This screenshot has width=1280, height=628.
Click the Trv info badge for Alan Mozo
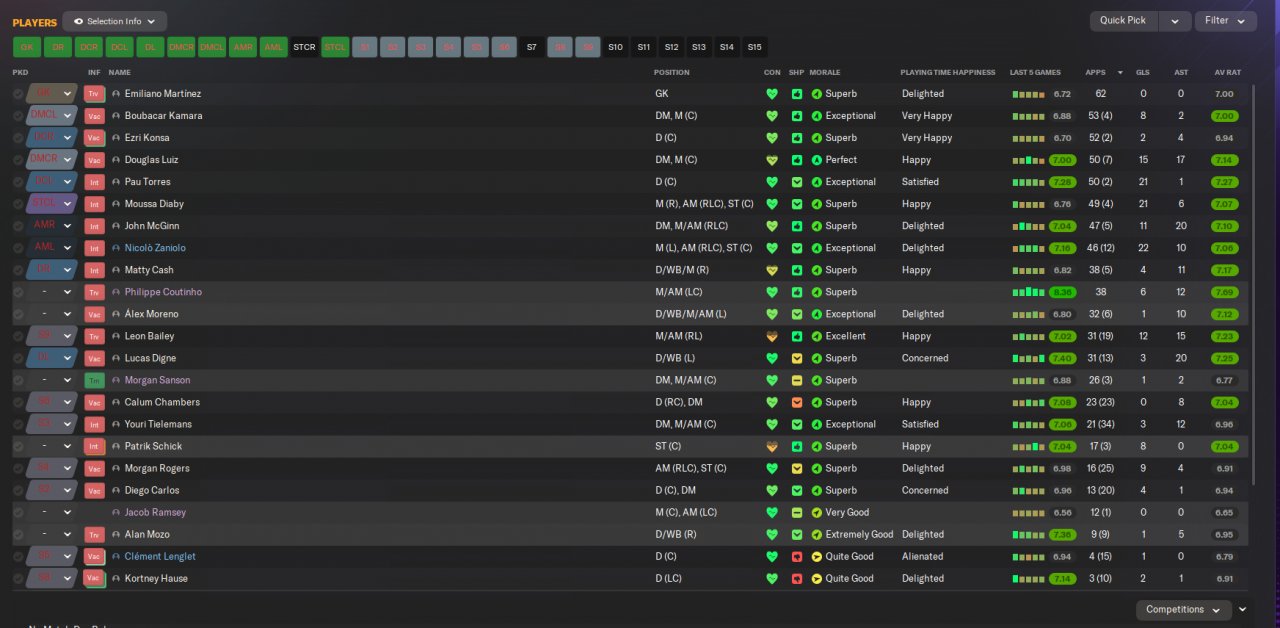coord(95,534)
